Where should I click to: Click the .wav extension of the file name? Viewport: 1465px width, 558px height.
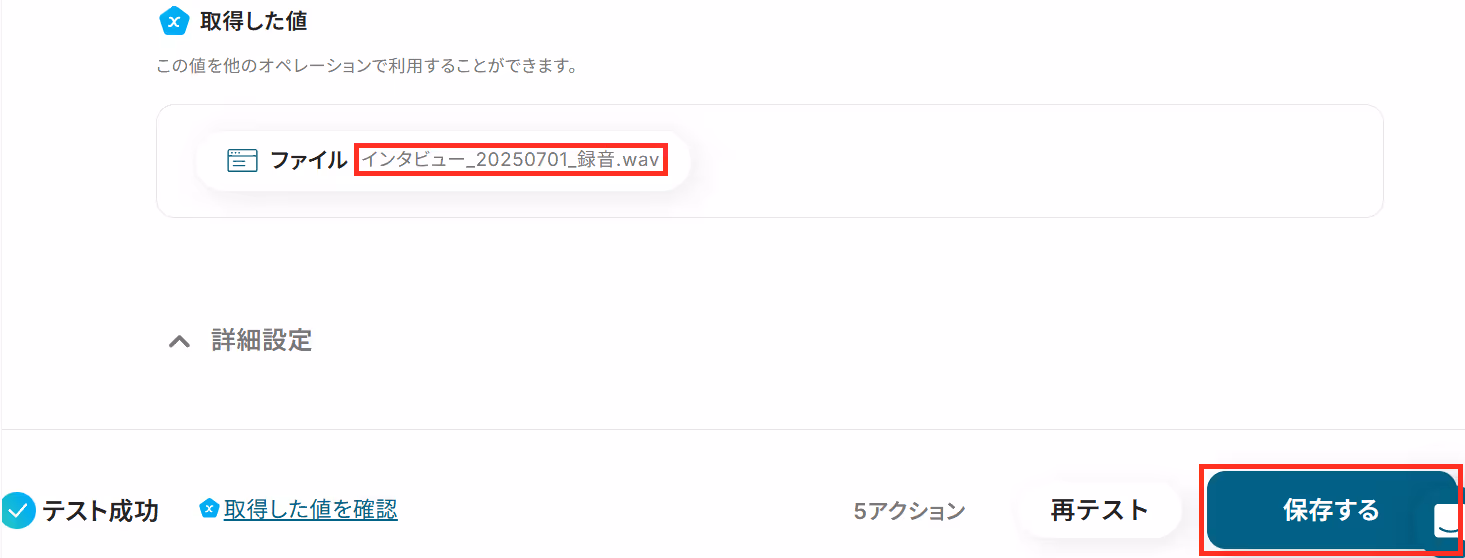click(640, 160)
